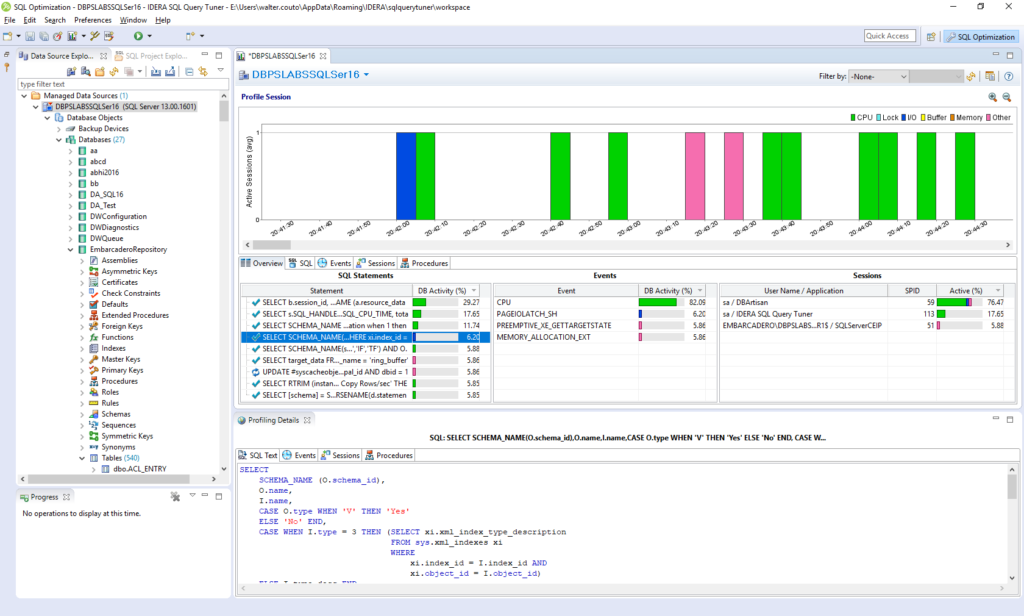The height and width of the screenshot is (616, 1024).
Task: Zoom in on the Profile Session chart
Action: pyautogui.click(x=992, y=98)
